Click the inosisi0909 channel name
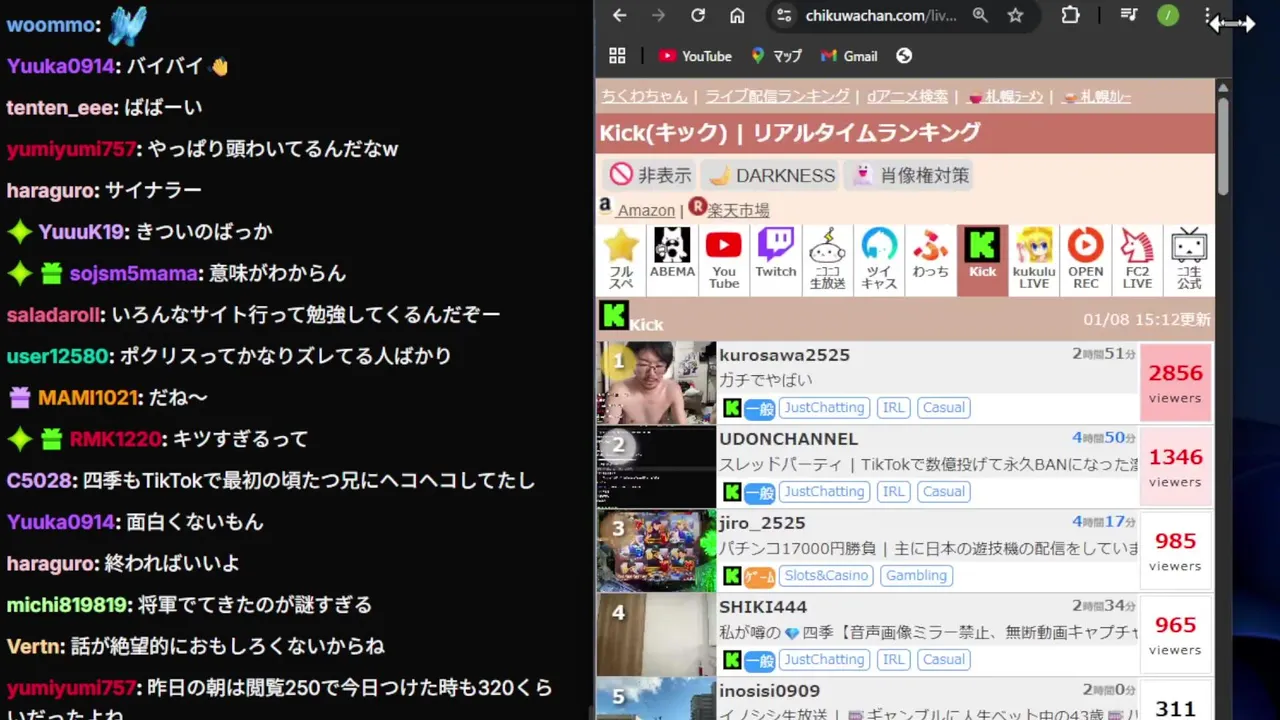The width and height of the screenshot is (1280, 720). coord(769,691)
